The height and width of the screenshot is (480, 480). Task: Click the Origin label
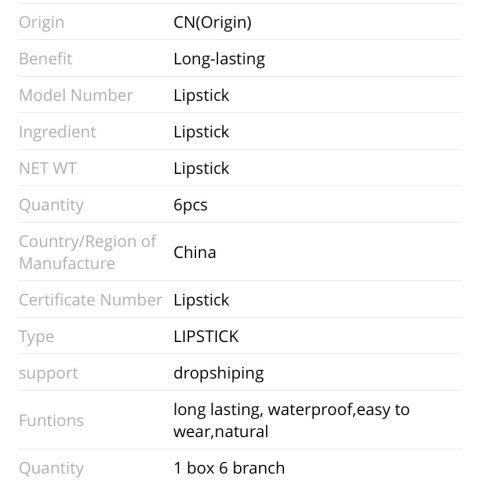42,23
